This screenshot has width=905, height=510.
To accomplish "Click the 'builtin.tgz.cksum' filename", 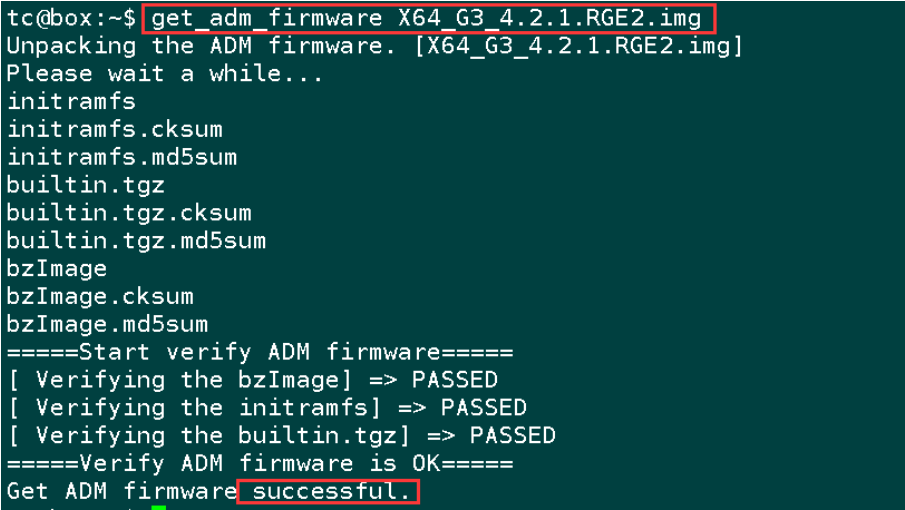I will tap(129, 213).
